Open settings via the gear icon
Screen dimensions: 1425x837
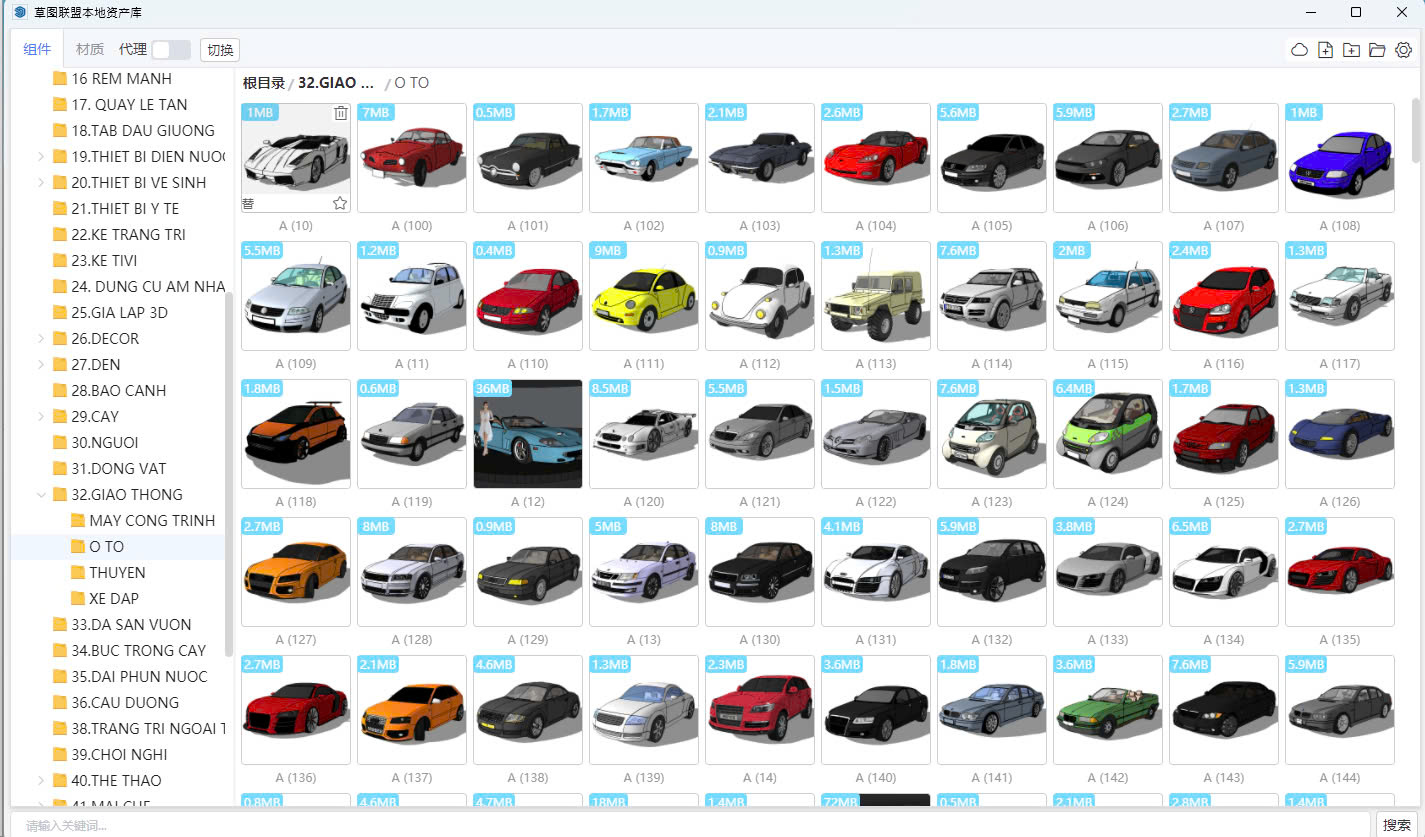pos(1403,50)
